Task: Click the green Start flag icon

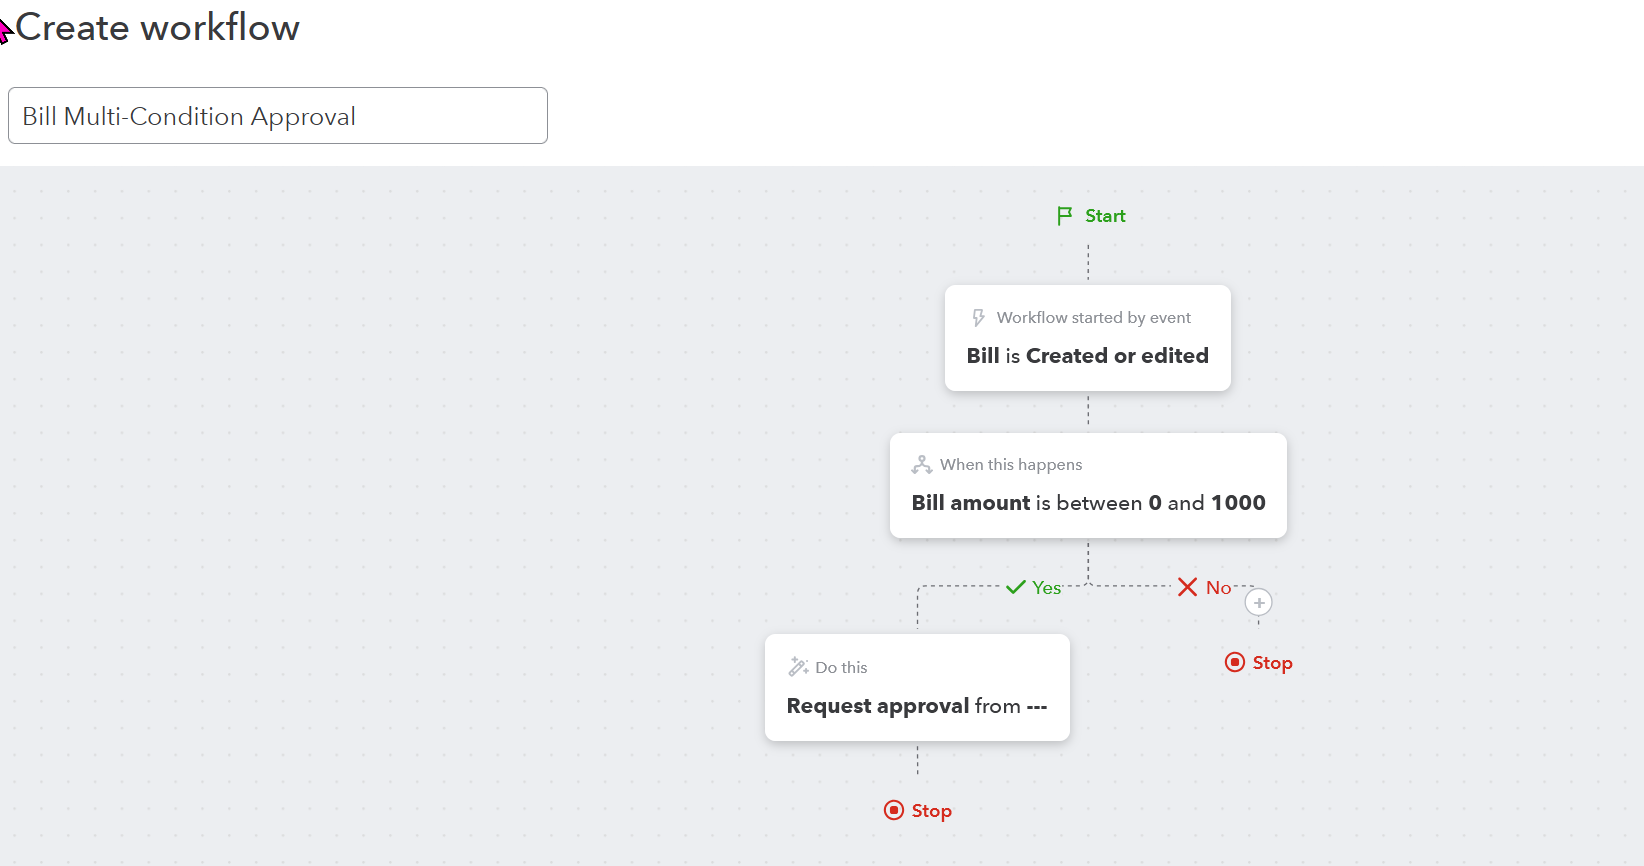Action: pos(1065,216)
